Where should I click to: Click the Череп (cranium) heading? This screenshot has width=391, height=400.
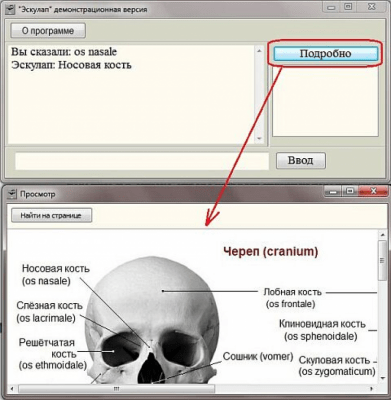[x=270, y=251]
